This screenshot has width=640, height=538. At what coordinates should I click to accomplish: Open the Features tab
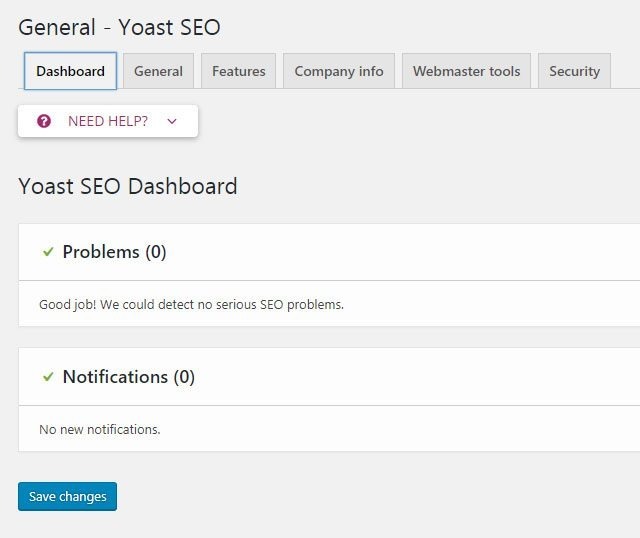click(x=239, y=71)
